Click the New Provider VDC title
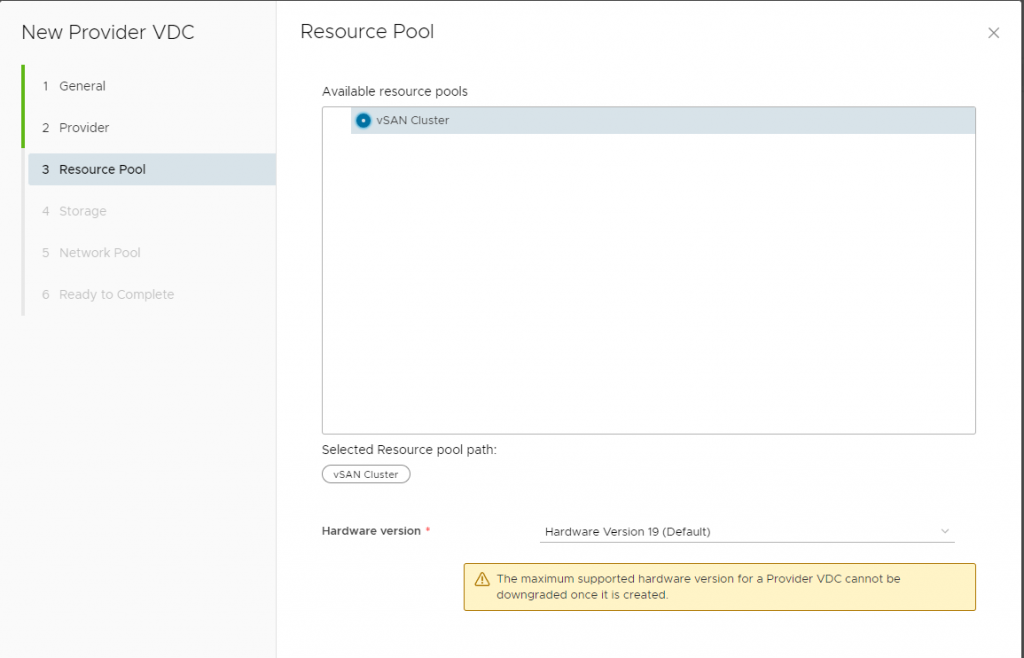 point(108,32)
